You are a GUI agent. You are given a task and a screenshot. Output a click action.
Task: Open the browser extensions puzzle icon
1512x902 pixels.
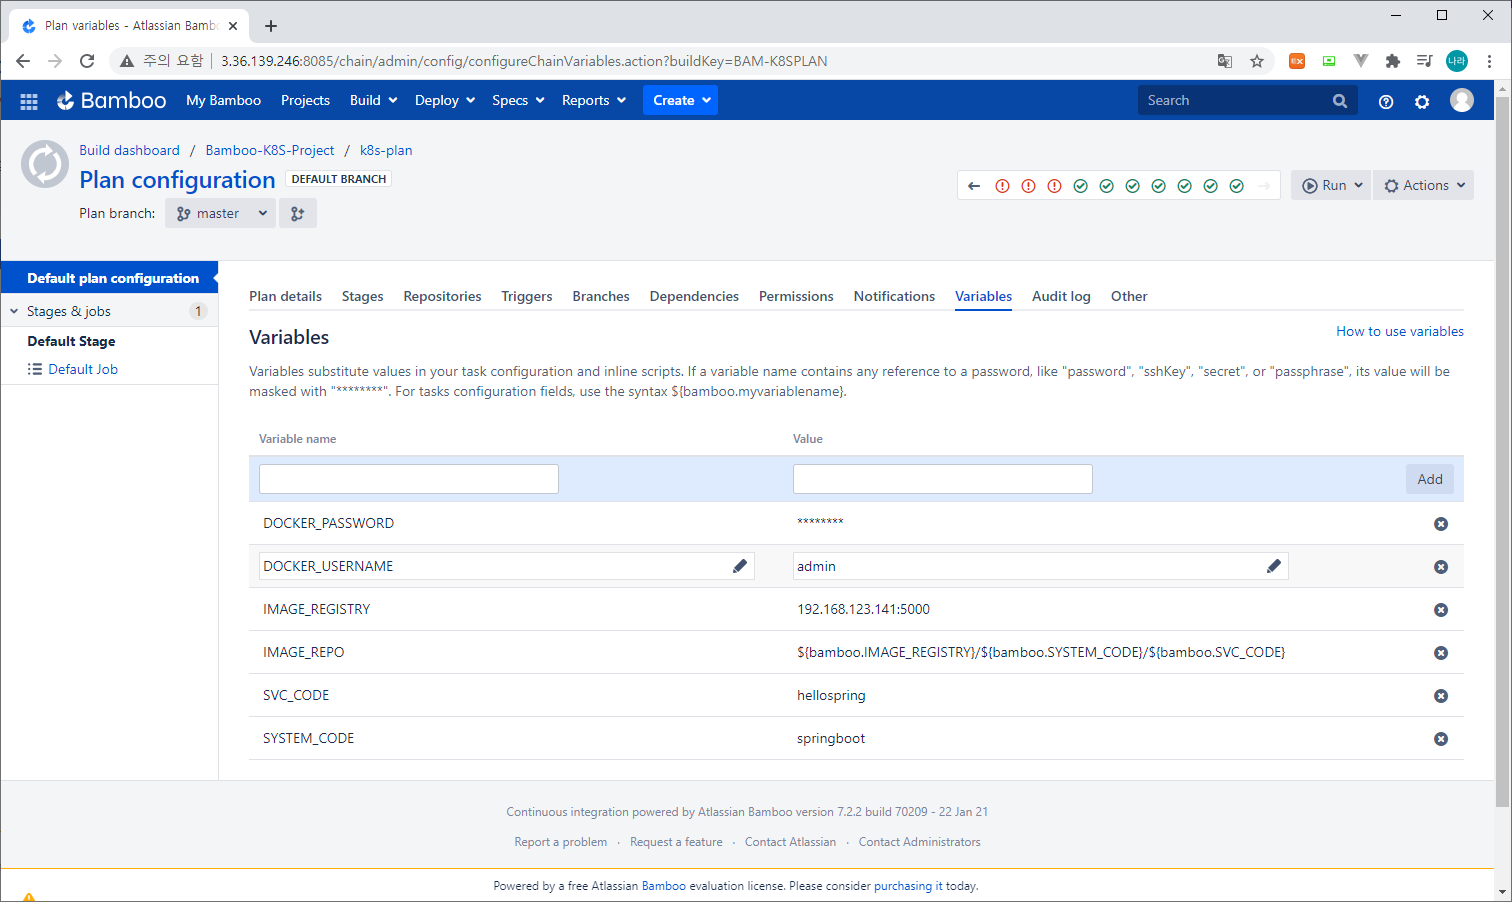click(x=1393, y=61)
